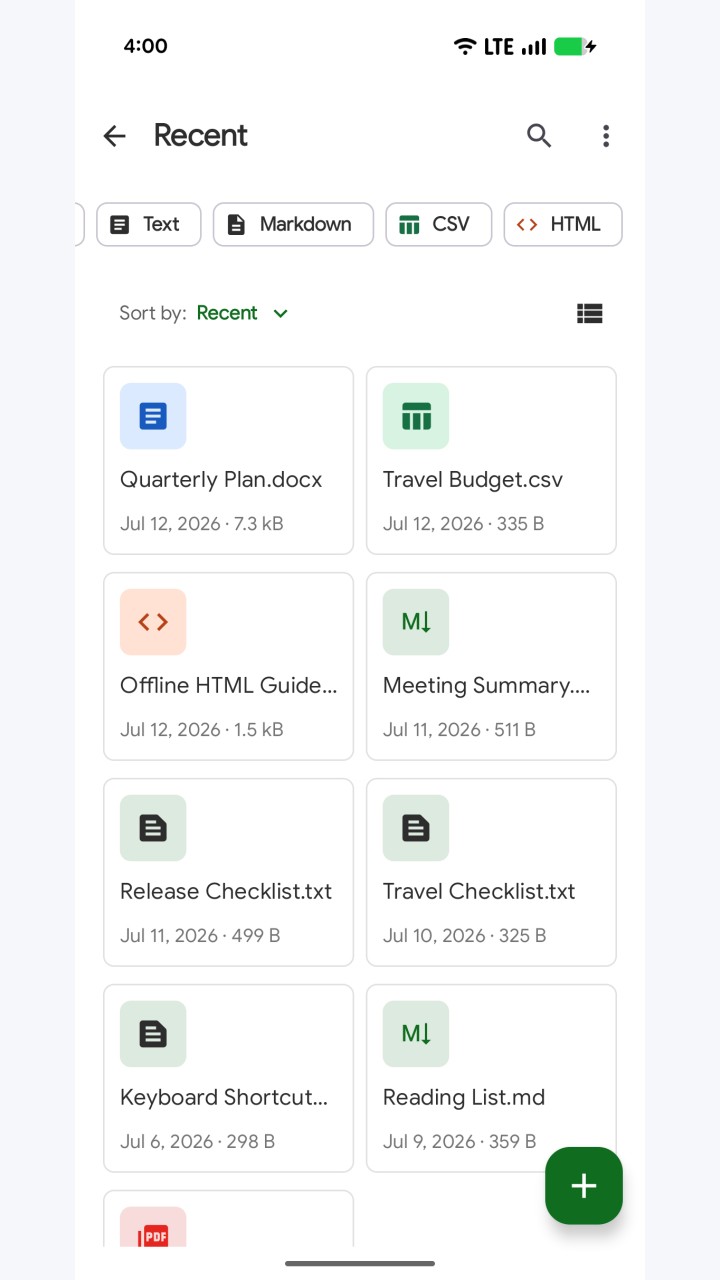The height and width of the screenshot is (1280, 720).
Task: Click the Travel Checklist.txt file icon
Action: pos(416,828)
